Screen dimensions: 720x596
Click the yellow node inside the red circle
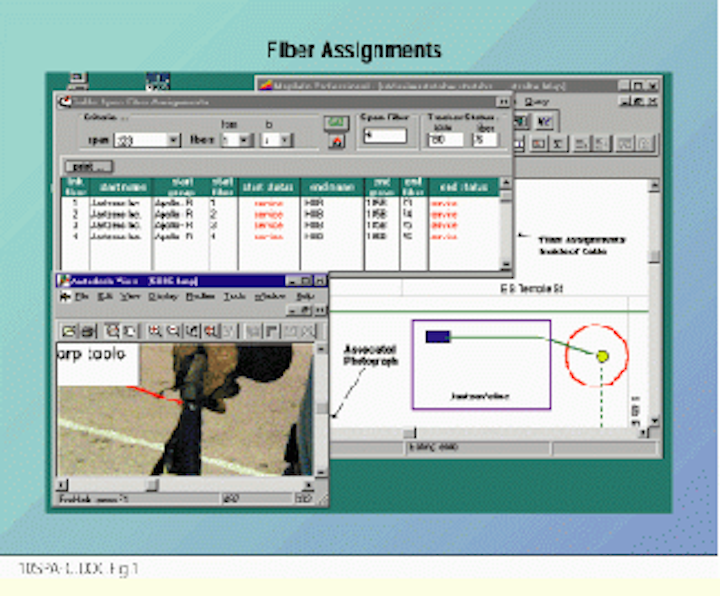[x=602, y=356]
